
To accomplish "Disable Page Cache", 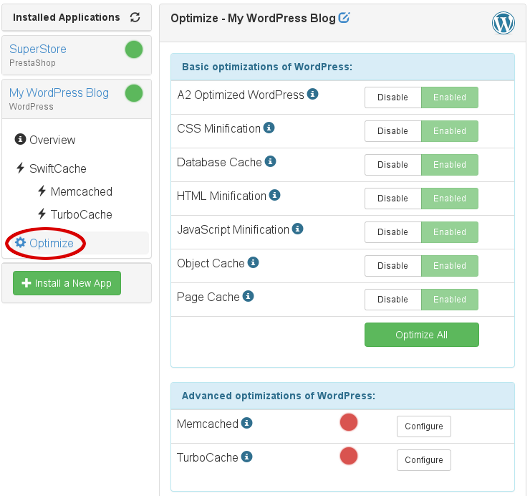I will [393, 300].
